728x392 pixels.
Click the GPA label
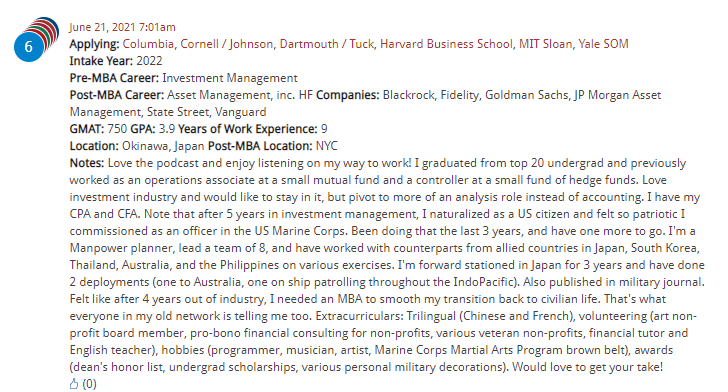coord(143,129)
